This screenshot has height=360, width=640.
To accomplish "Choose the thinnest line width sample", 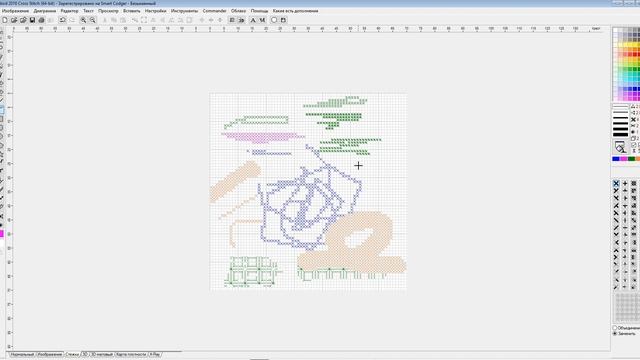I will [x=620, y=106].
